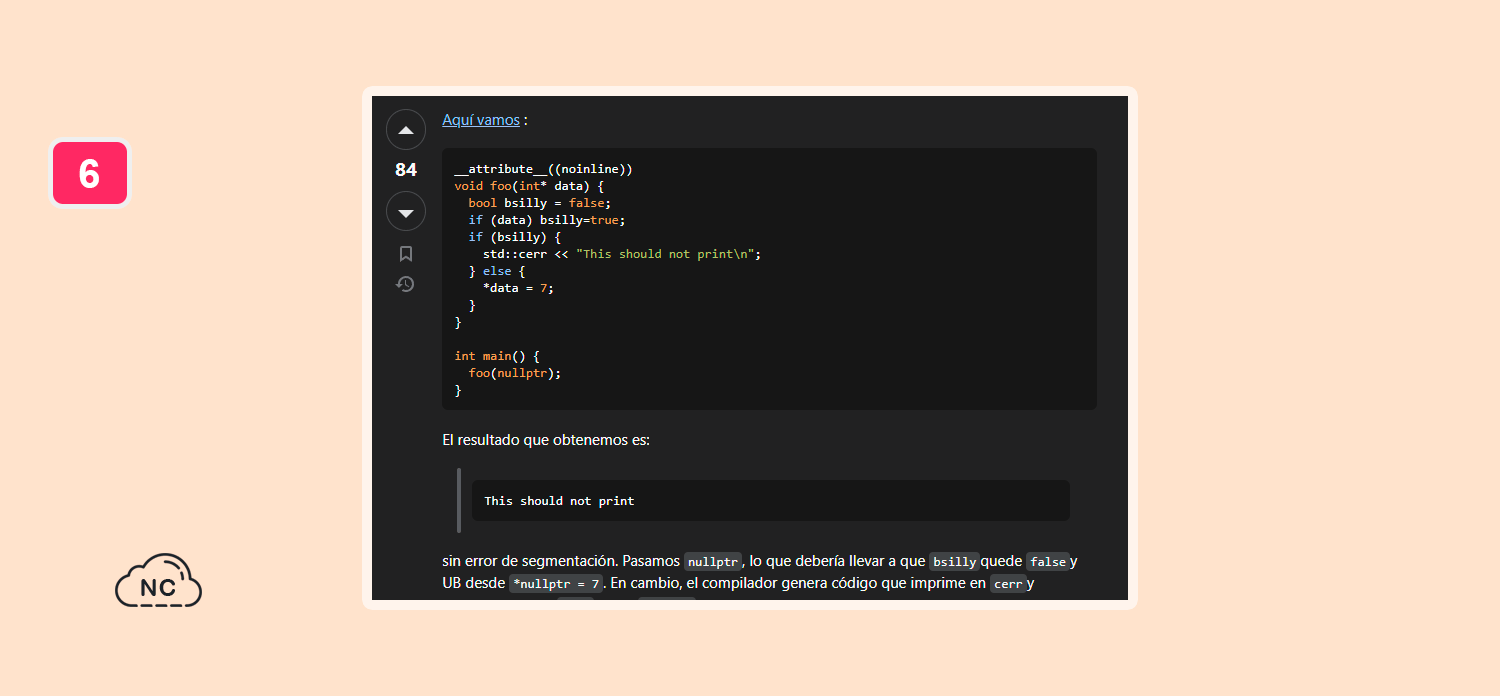Click the inline code "nullptr" in the paragraph
Viewport: 1500px width, 696px height.
pyautogui.click(x=713, y=562)
